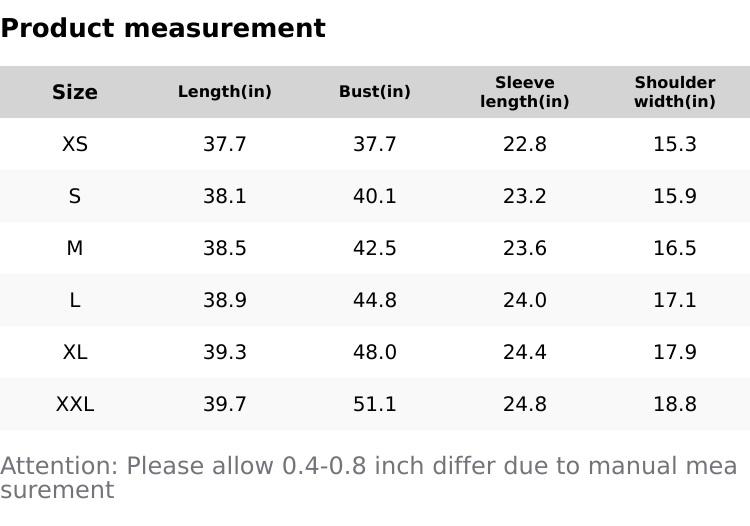Viewport: 750px width, 526px height.
Task: Click the Attention manual measurement note
Action: pyautogui.click(x=368, y=477)
